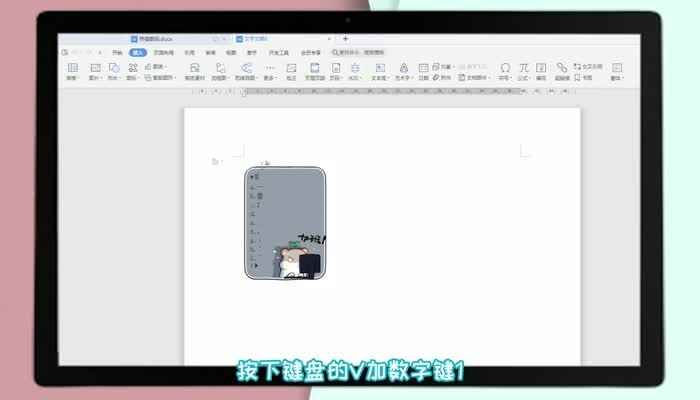Click the Mind Map (思维导图) icon

(x=245, y=69)
